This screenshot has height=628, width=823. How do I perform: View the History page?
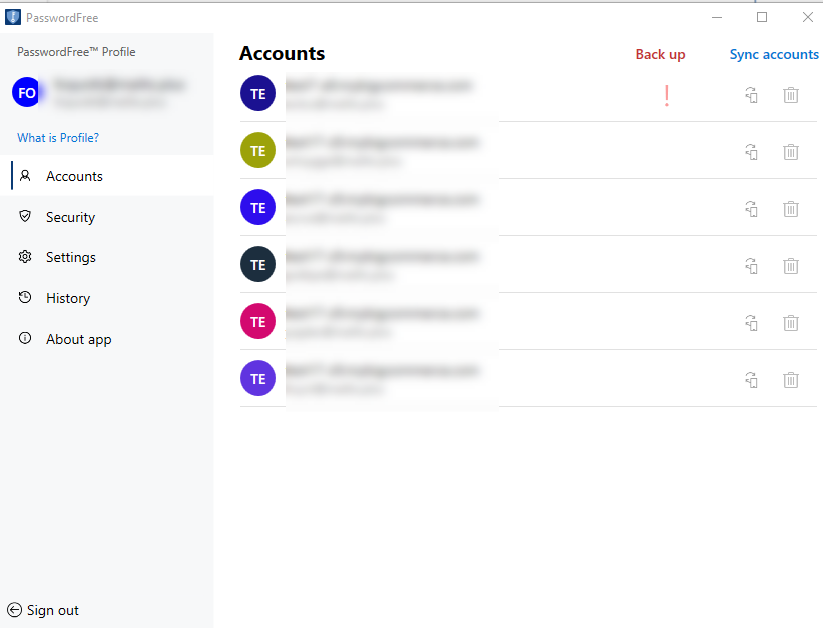point(67,298)
